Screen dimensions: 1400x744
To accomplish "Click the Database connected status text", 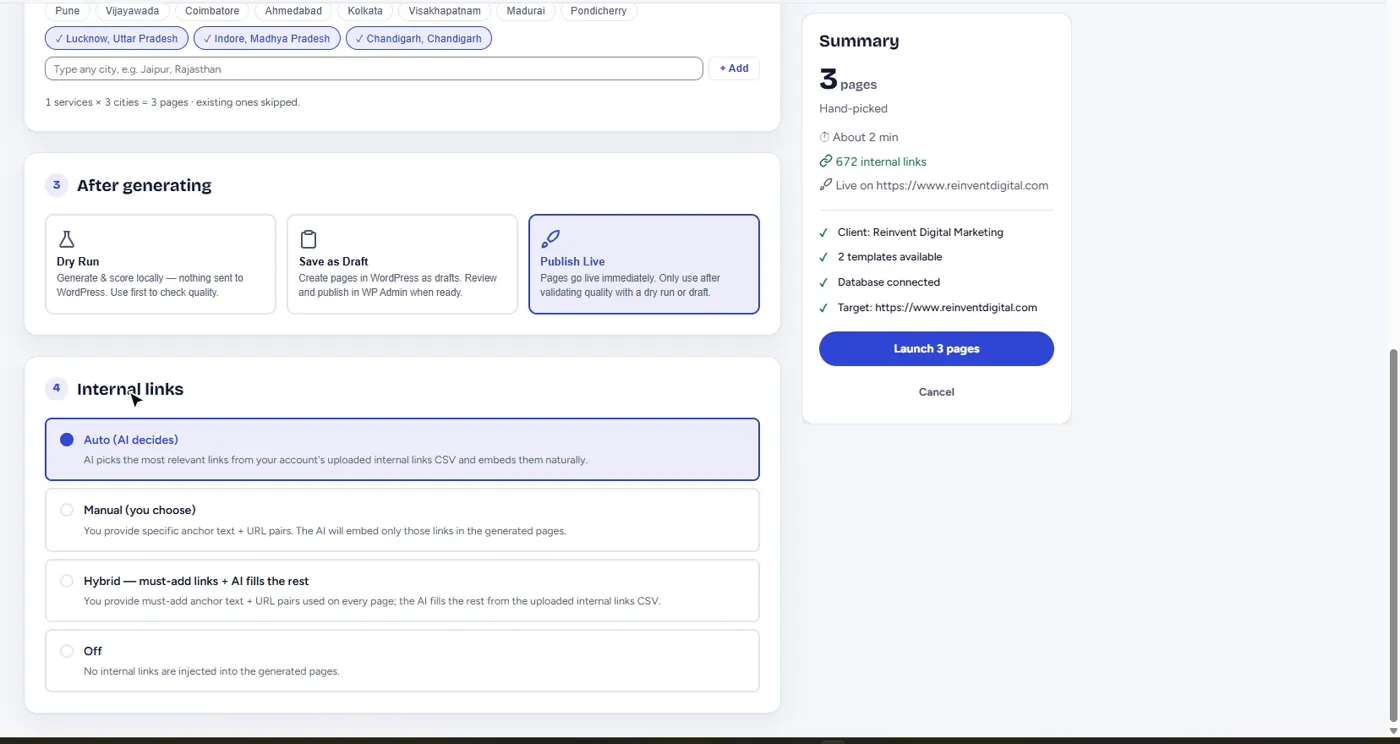I will coord(889,282).
